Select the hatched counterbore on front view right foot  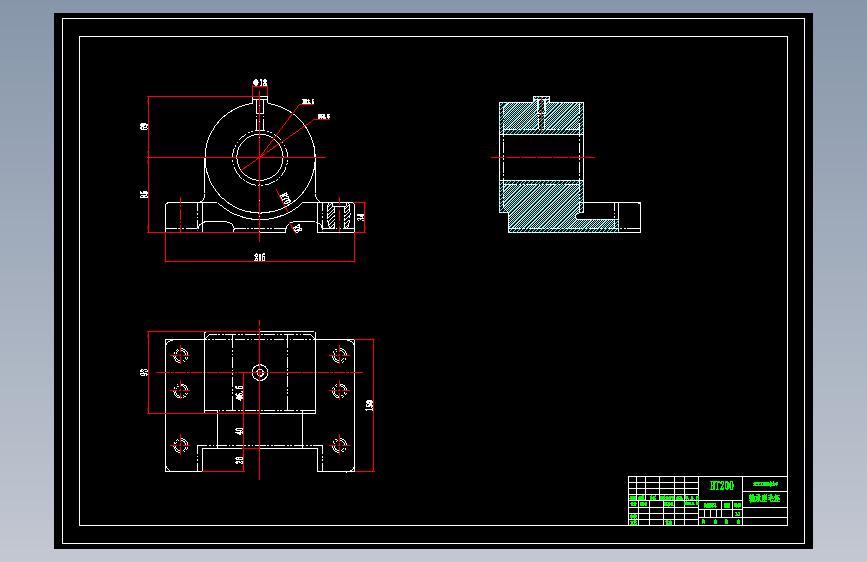tap(339, 216)
